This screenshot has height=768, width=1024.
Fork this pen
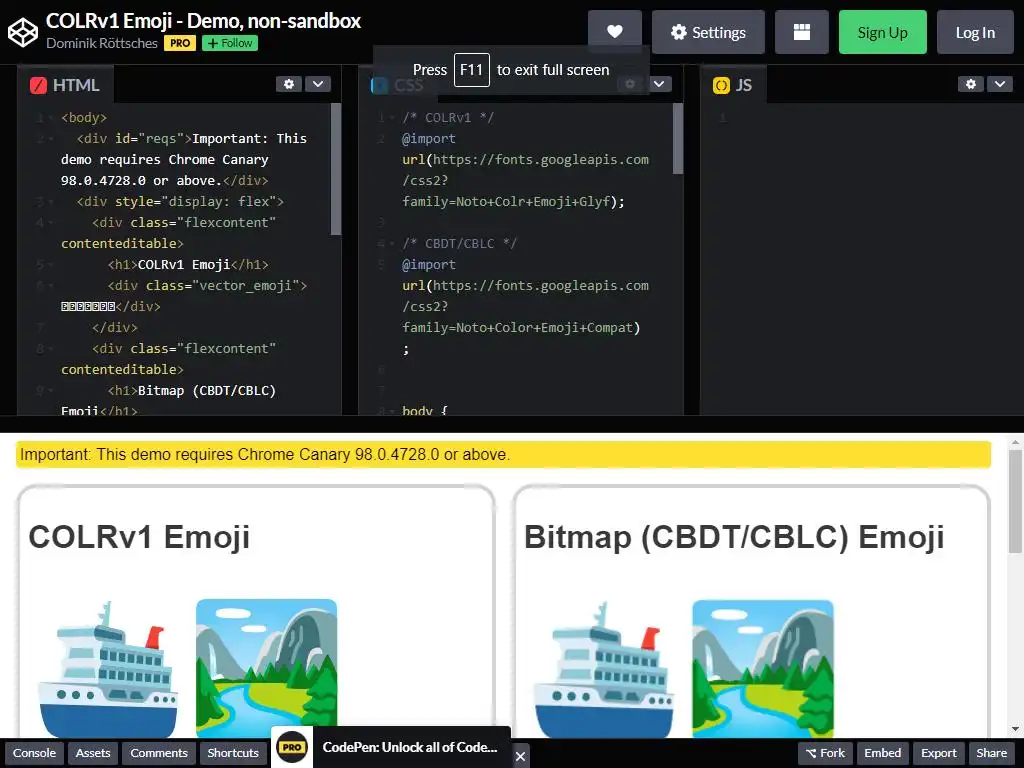[825, 753]
